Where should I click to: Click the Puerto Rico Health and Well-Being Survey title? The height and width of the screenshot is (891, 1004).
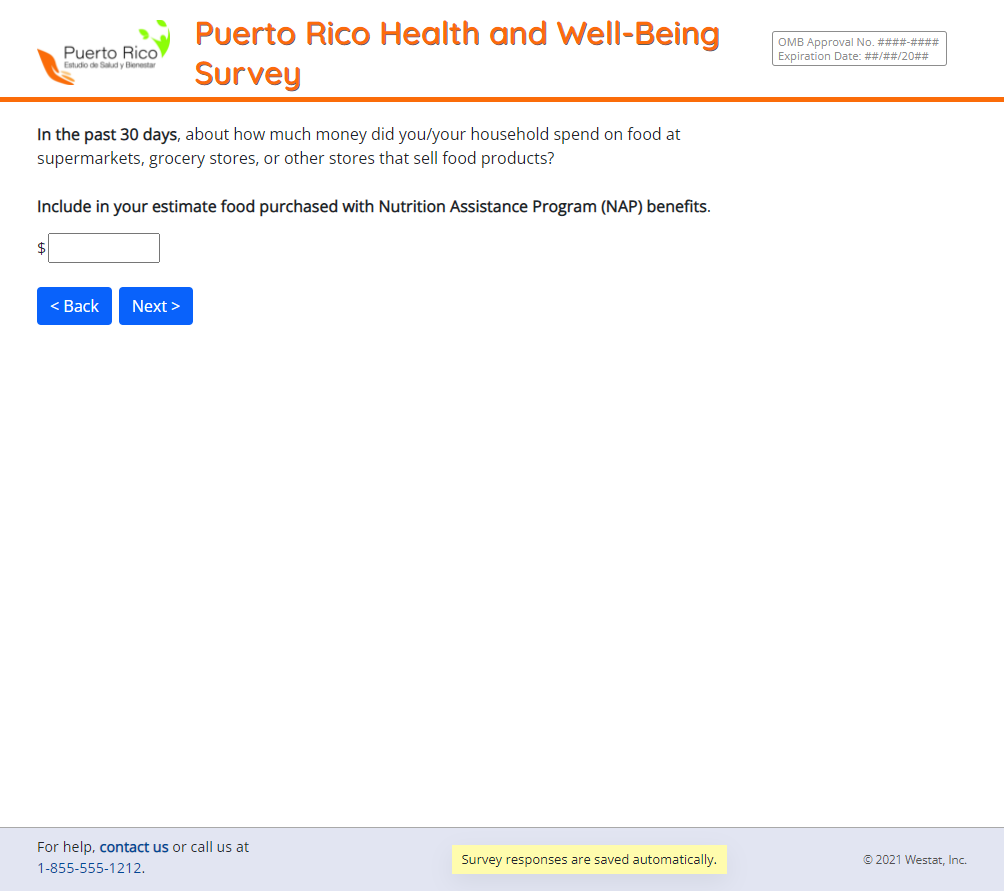point(457,54)
